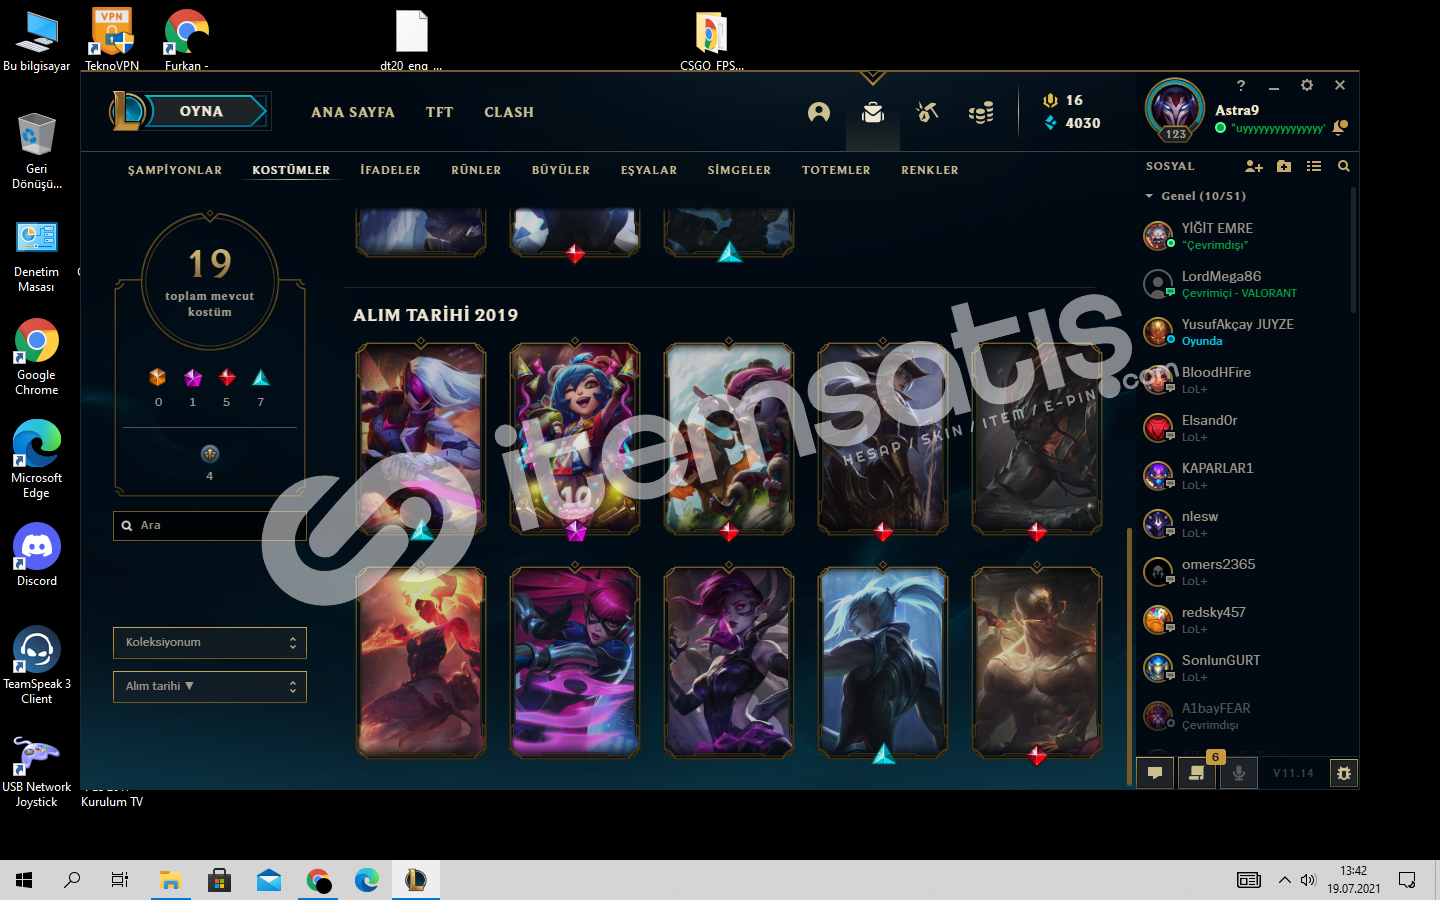The image size is (1440, 900).
Task: Open client settings gear icon
Action: (x=1307, y=86)
